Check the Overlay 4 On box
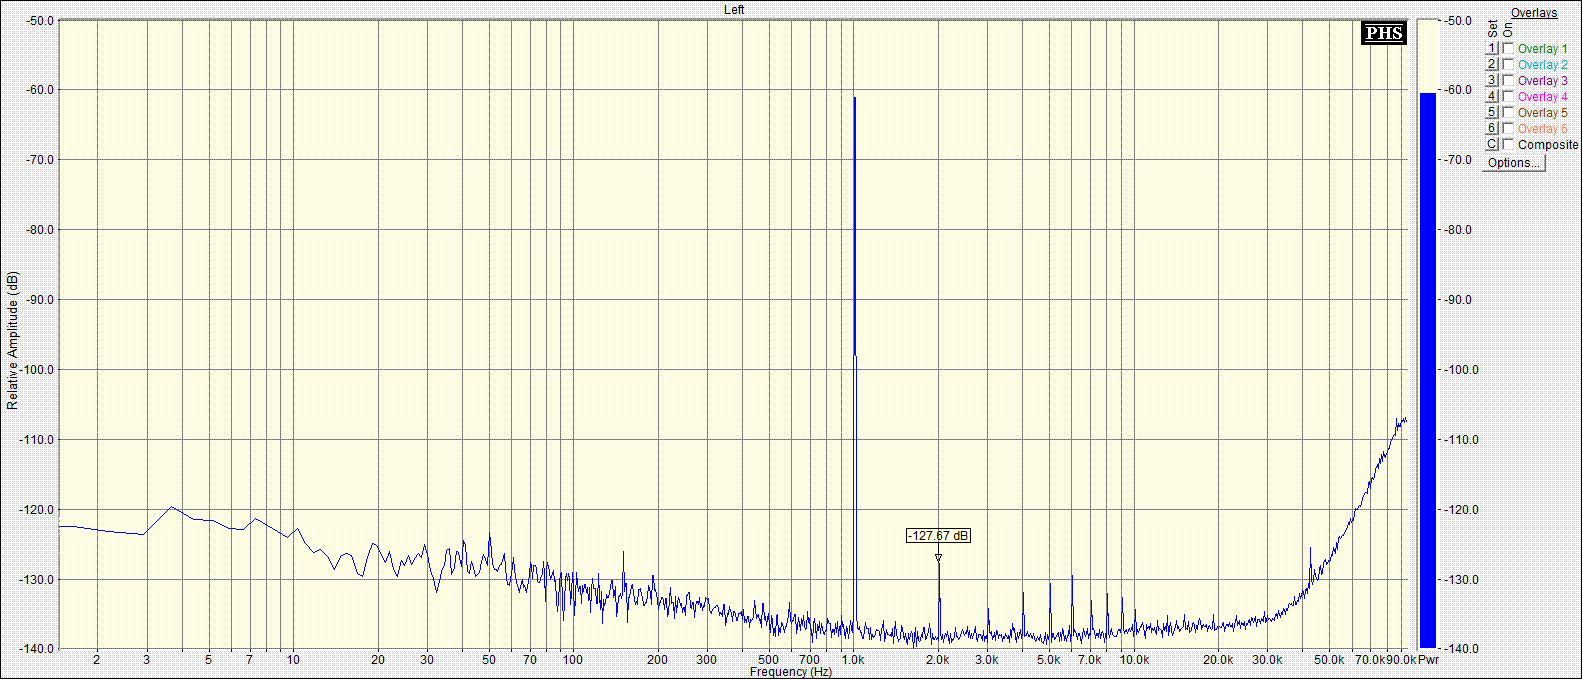Image resolution: width=1582 pixels, height=679 pixels. 1508,96
